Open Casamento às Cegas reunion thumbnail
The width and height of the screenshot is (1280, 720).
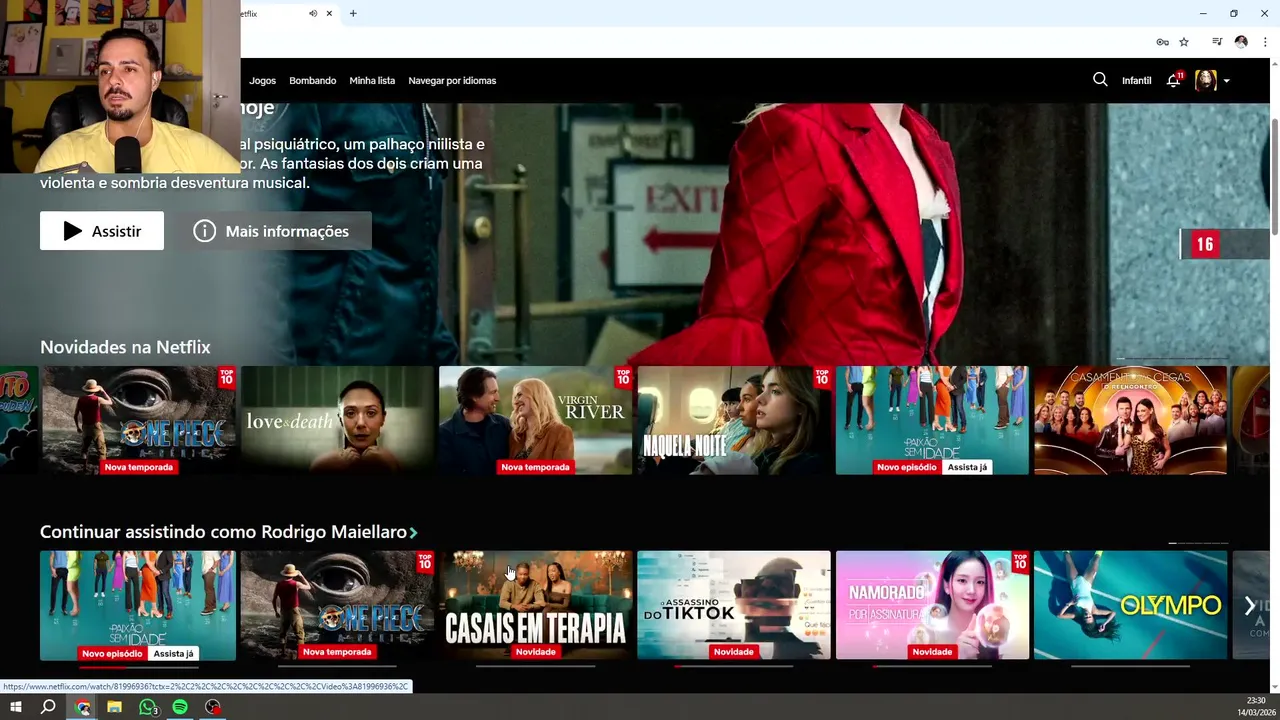click(1130, 420)
